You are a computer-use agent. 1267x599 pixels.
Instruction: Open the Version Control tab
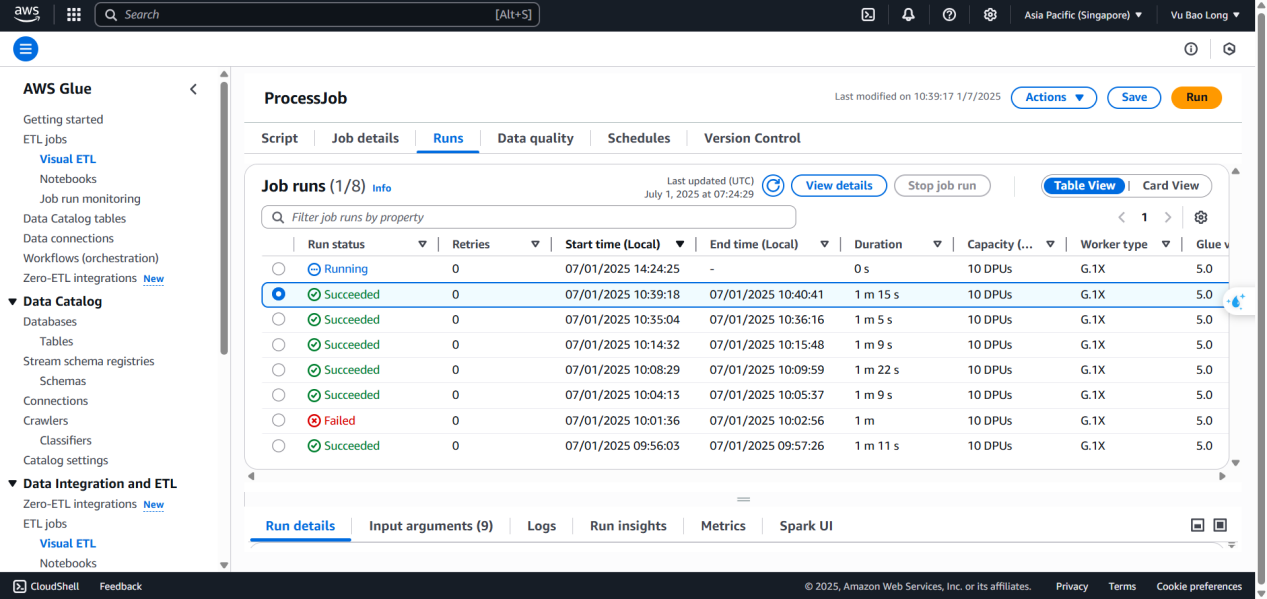752,138
